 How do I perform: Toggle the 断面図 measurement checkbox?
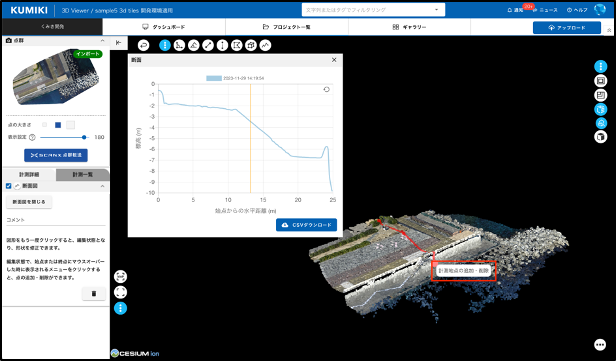tap(9, 186)
